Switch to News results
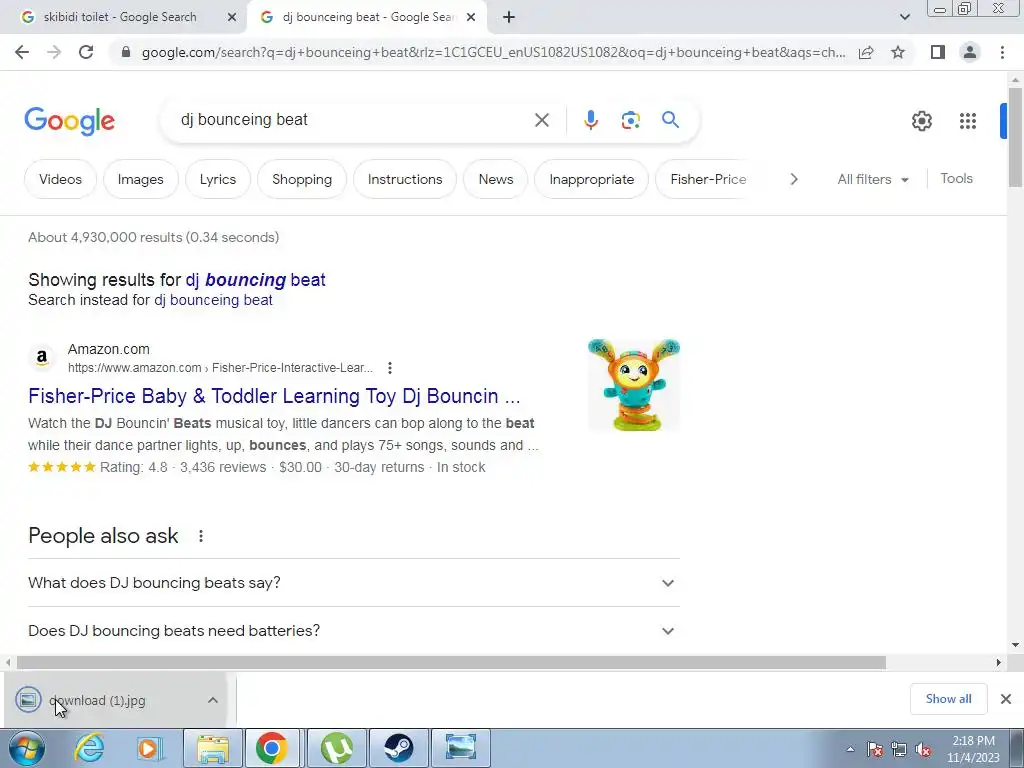This screenshot has width=1024, height=768. (x=496, y=179)
